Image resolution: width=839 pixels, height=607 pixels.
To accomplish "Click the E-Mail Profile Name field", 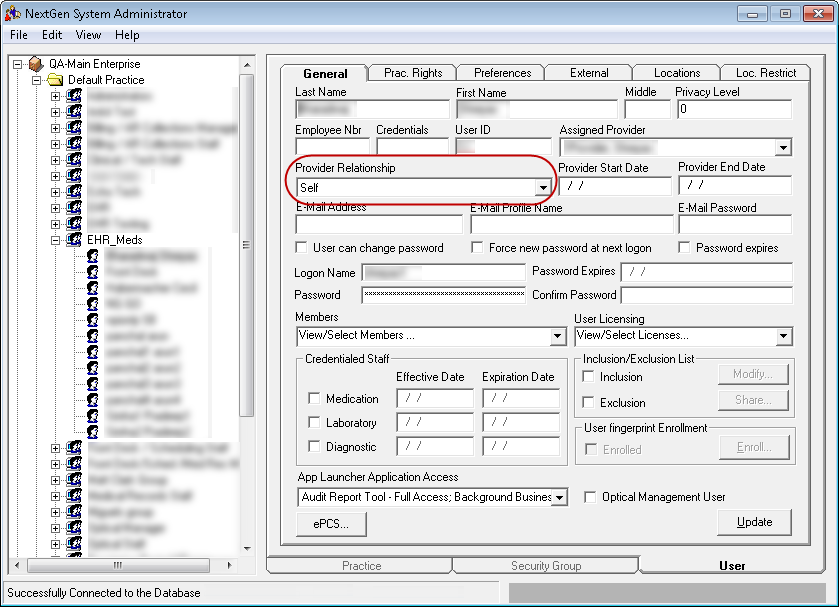I will click(x=571, y=224).
